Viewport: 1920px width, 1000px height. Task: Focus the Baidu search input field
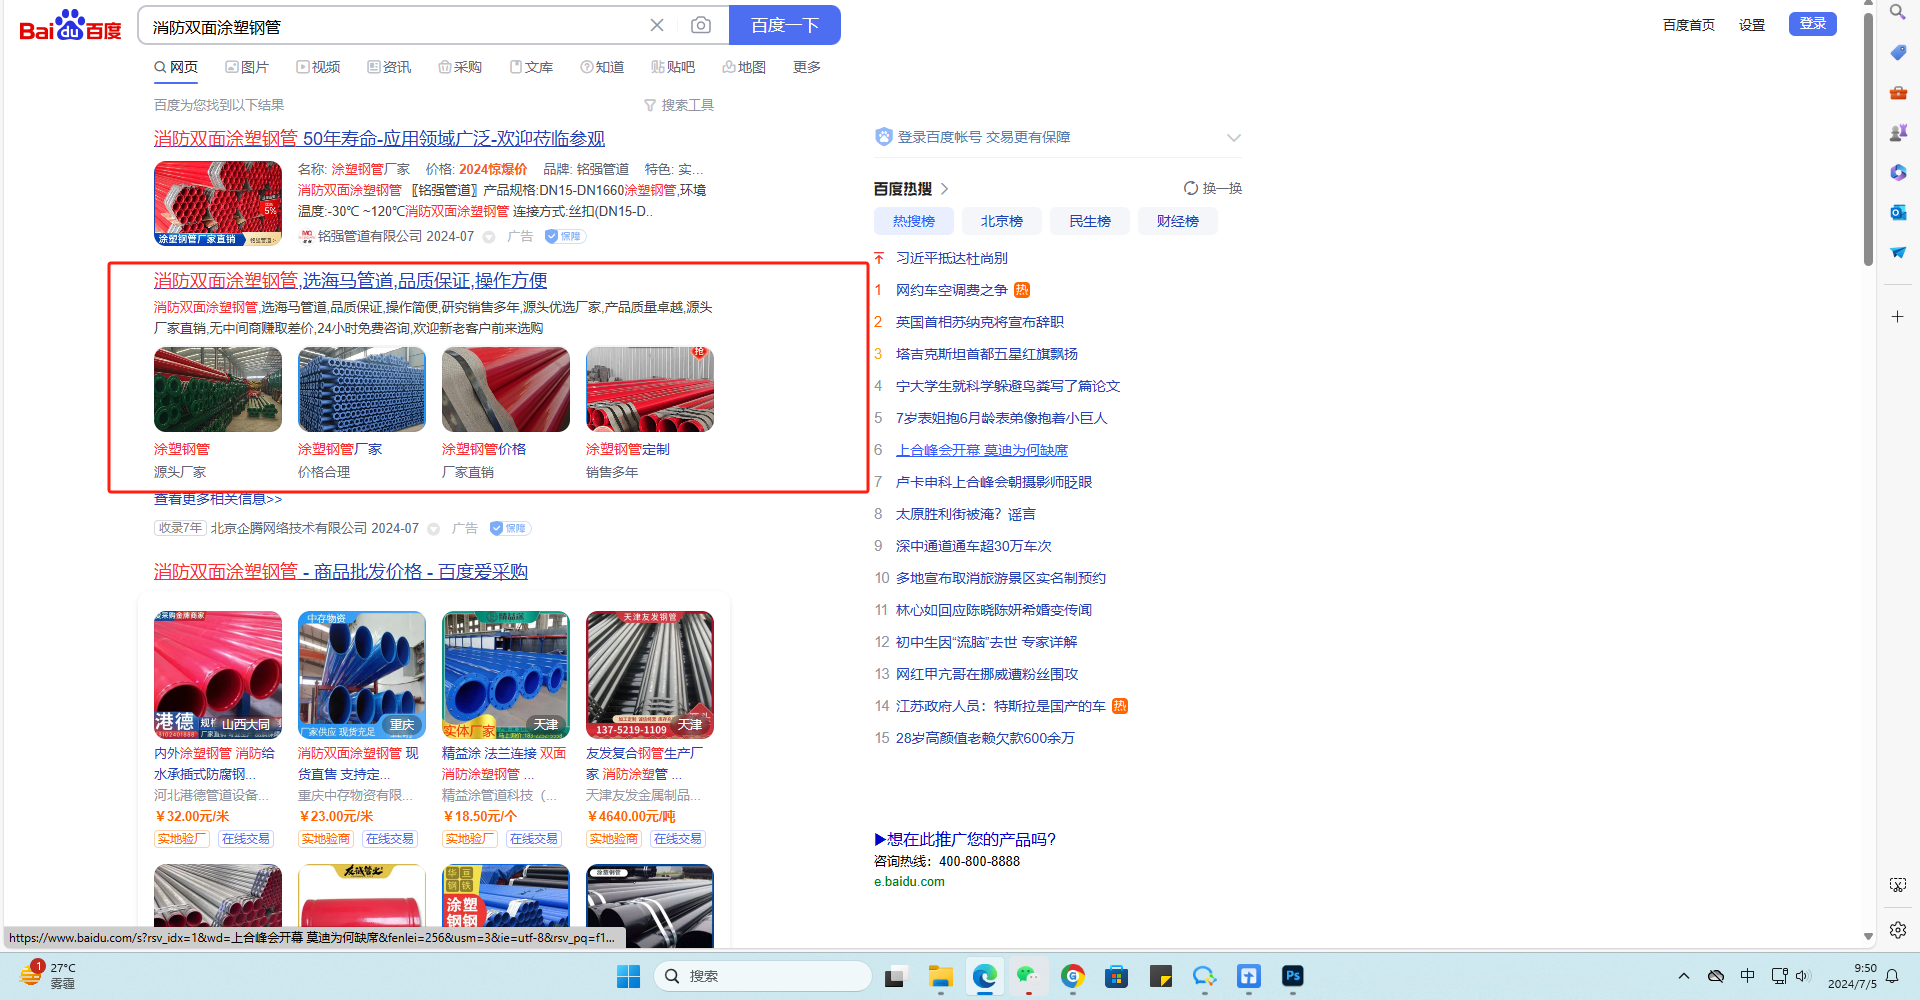395,26
